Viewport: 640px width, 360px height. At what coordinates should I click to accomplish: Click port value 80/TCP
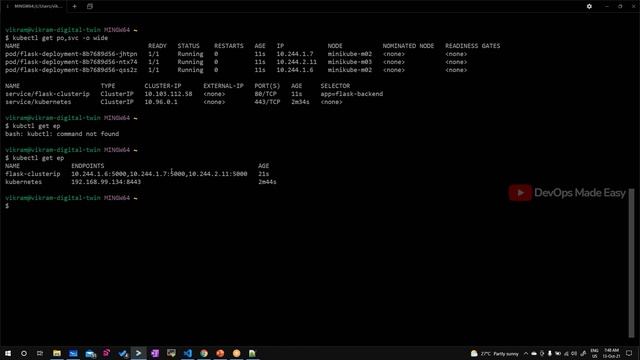pyautogui.click(x=265, y=94)
